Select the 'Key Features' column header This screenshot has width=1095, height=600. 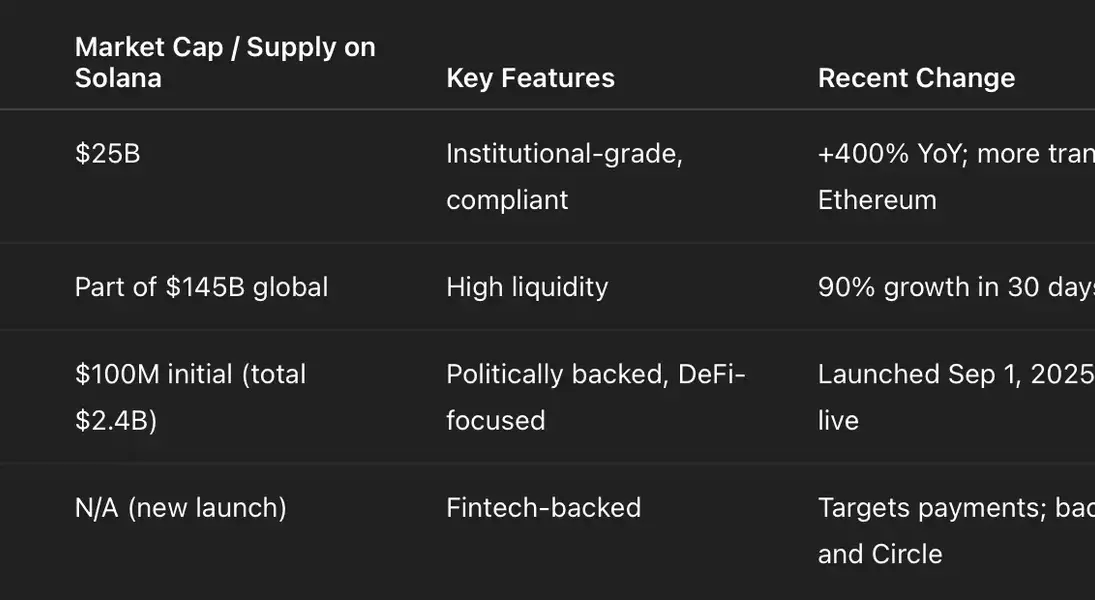(530, 78)
